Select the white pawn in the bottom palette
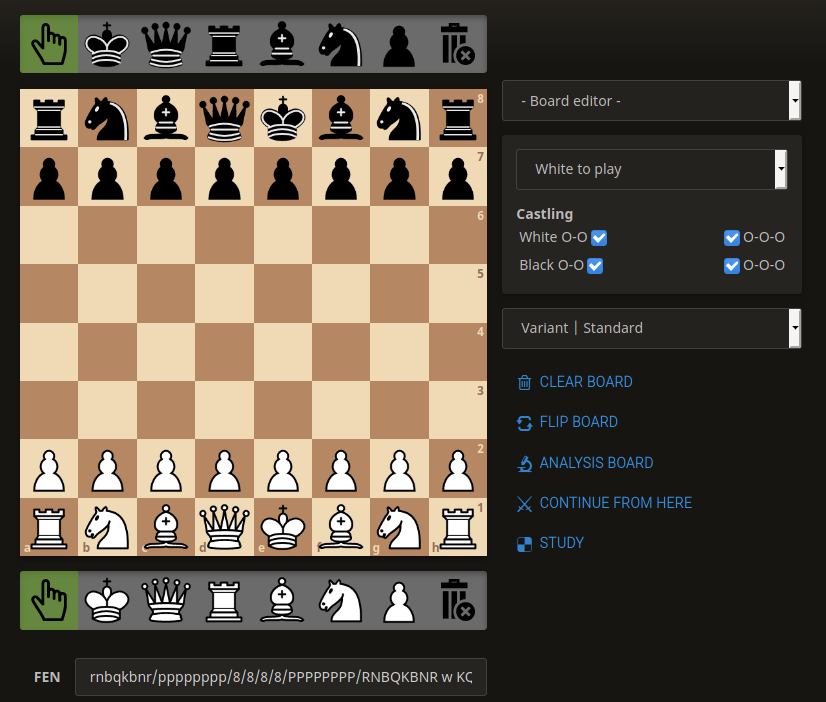 pyautogui.click(x=398, y=600)
